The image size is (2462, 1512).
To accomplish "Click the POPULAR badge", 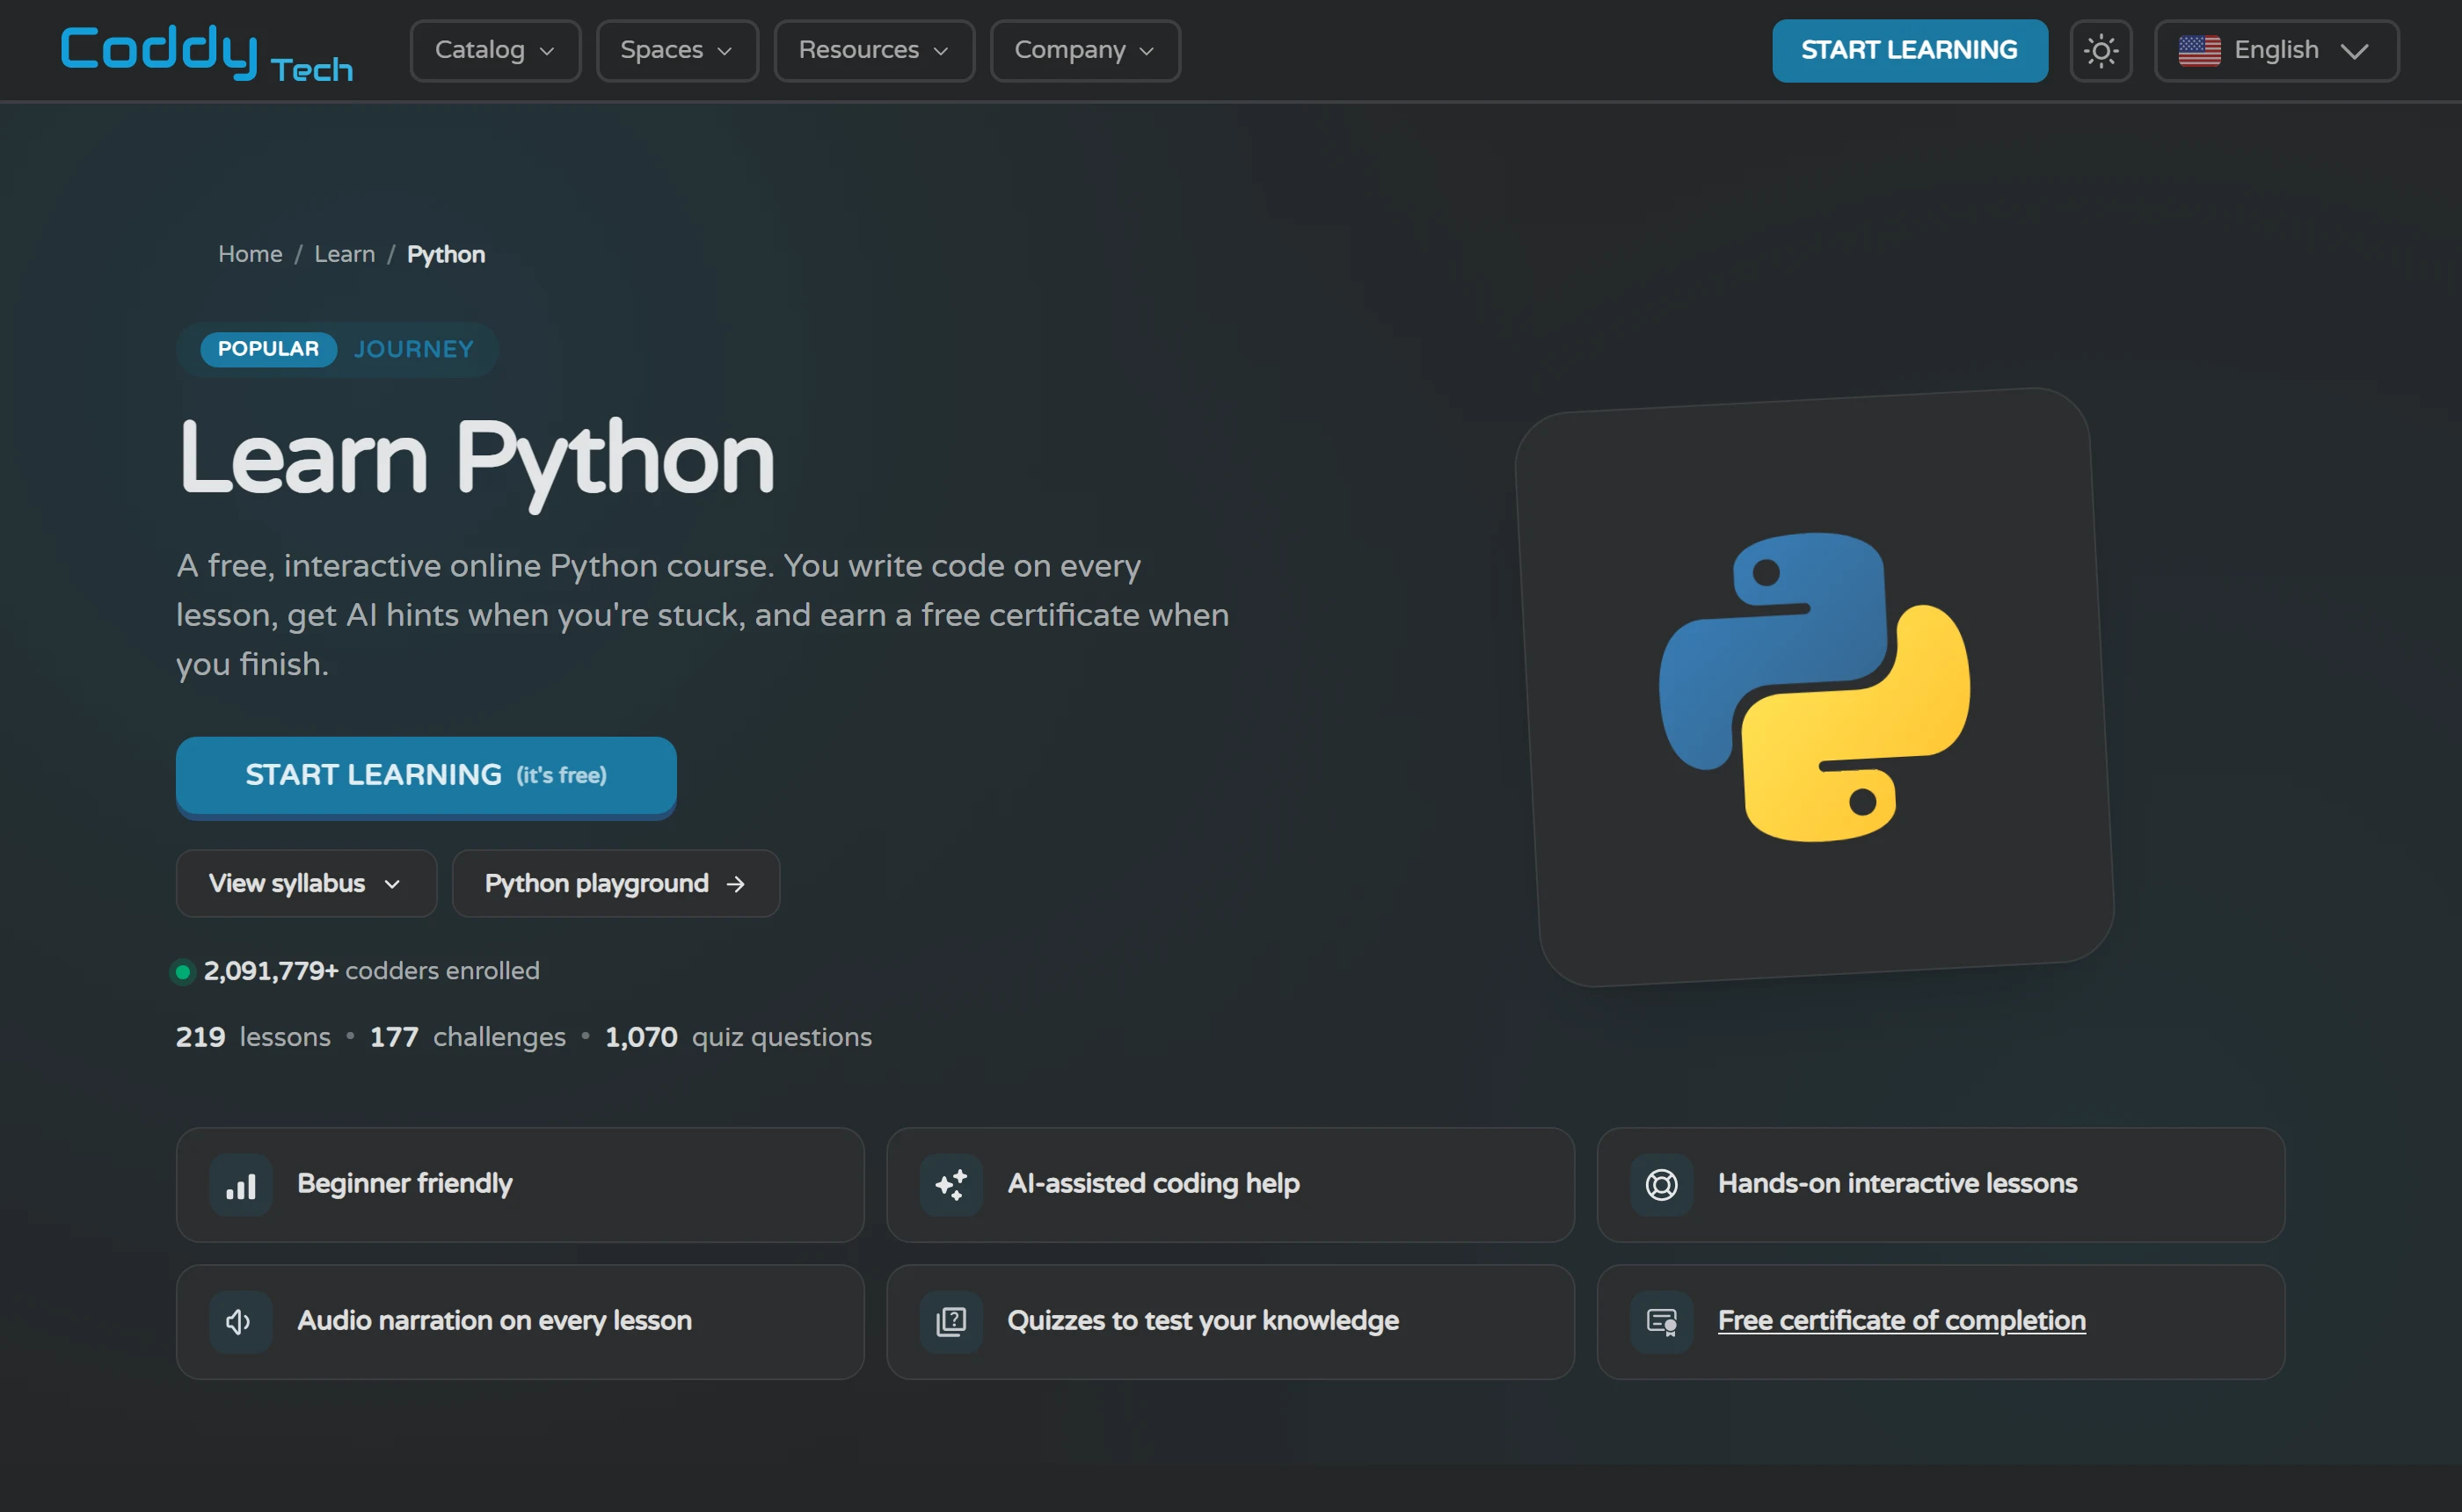I will click(268, 349).
